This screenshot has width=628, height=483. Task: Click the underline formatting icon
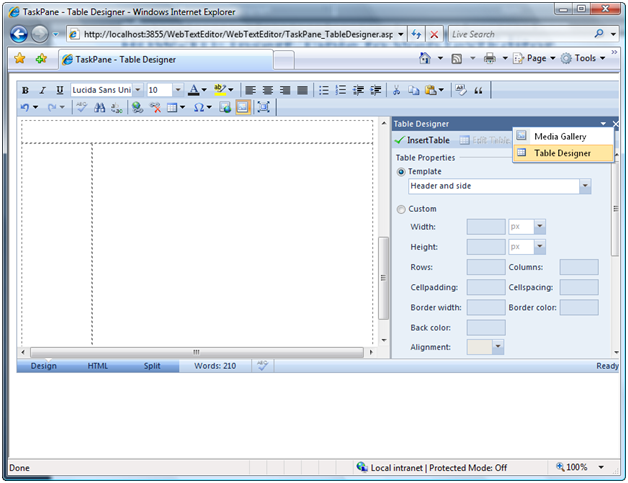click(x=60, y=90)
